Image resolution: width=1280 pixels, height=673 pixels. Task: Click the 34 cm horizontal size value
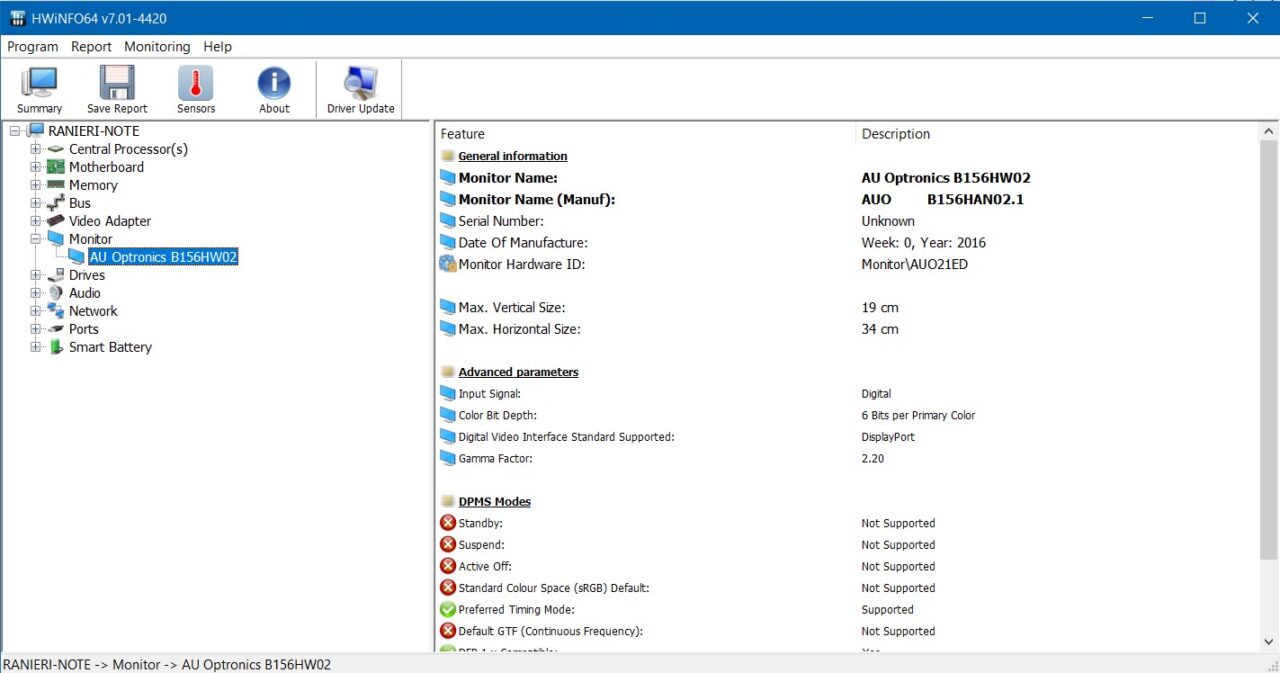[x=880, y=329]
